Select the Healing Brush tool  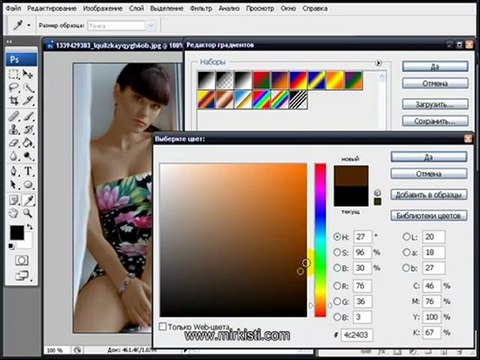point(14,116)
